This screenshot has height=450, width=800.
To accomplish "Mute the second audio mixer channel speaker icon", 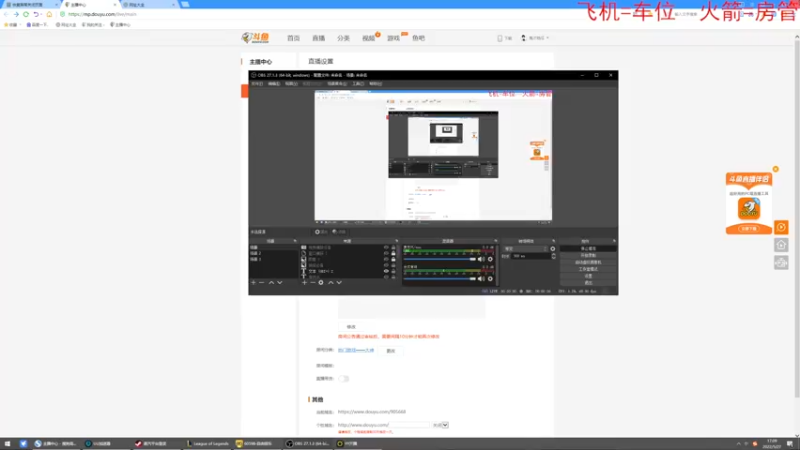I will point(481,279).
